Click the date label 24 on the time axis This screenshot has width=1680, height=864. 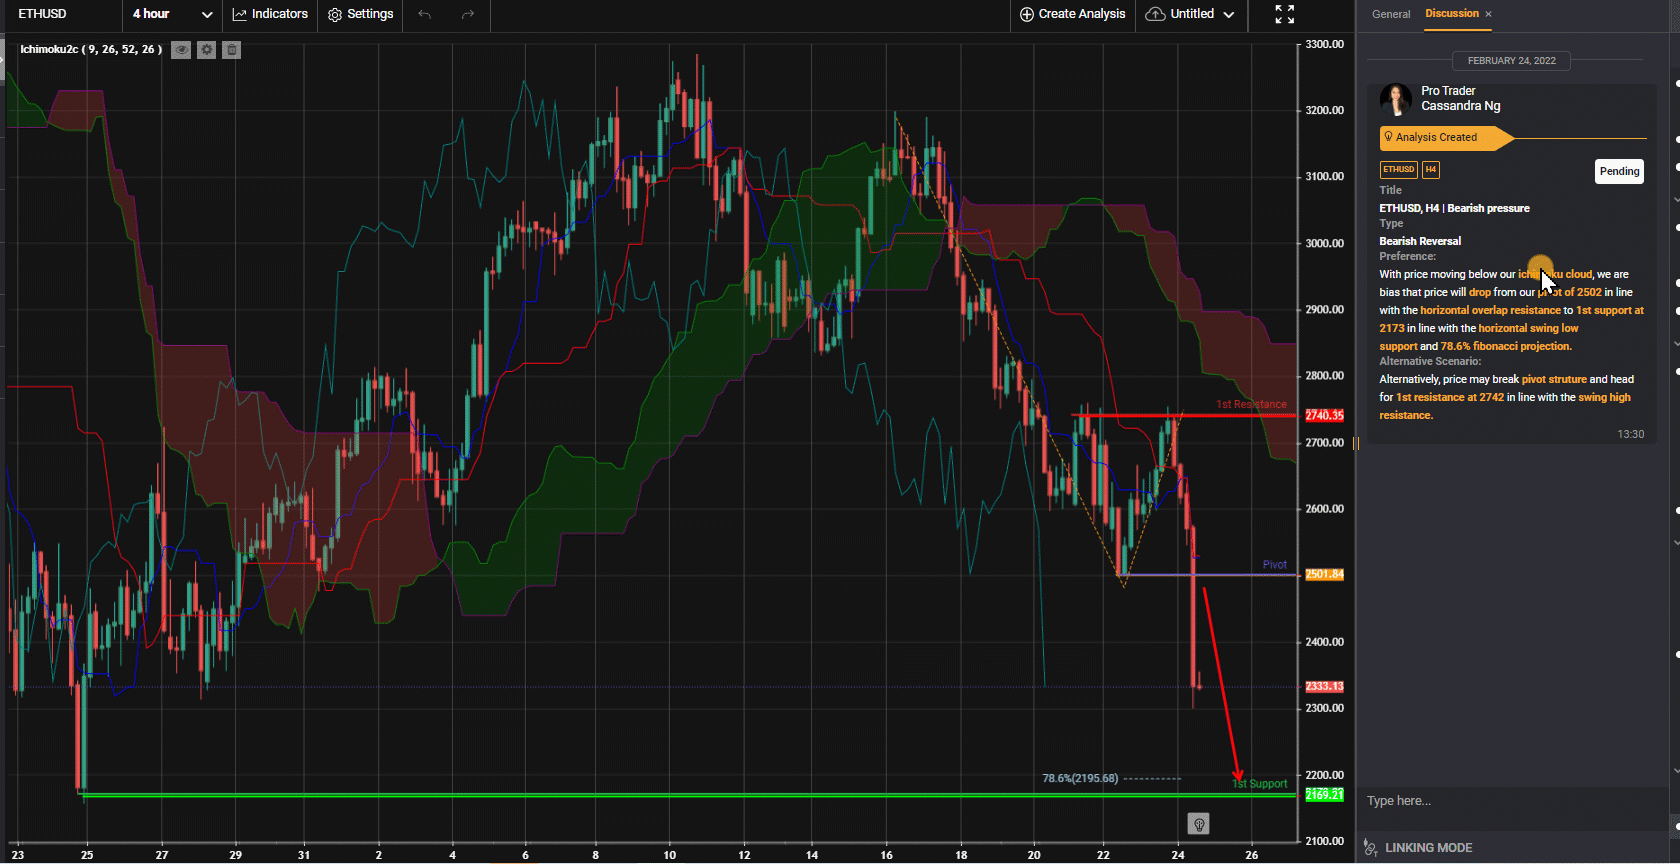(x=1178, y=855)
